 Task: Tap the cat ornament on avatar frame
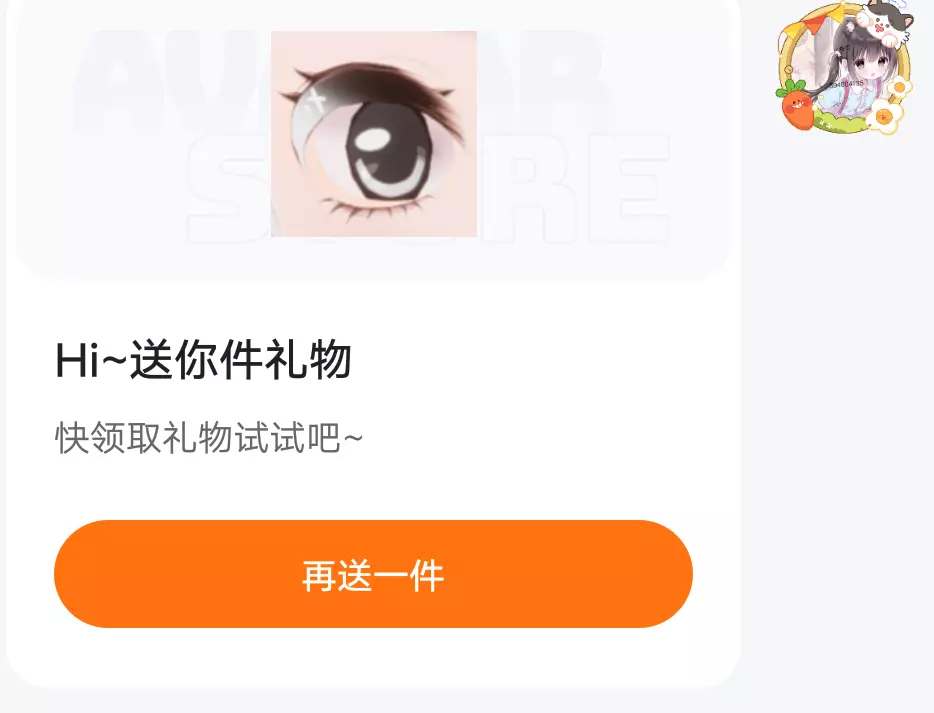888,21
